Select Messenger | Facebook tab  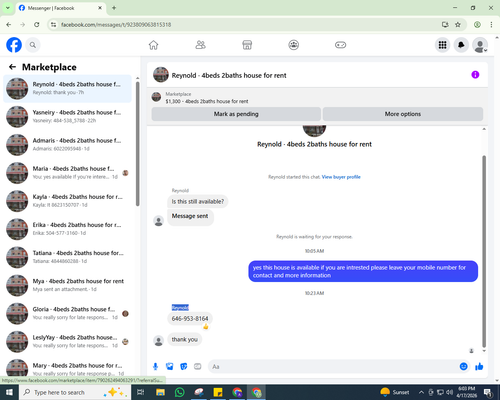(x=61, y=8)
